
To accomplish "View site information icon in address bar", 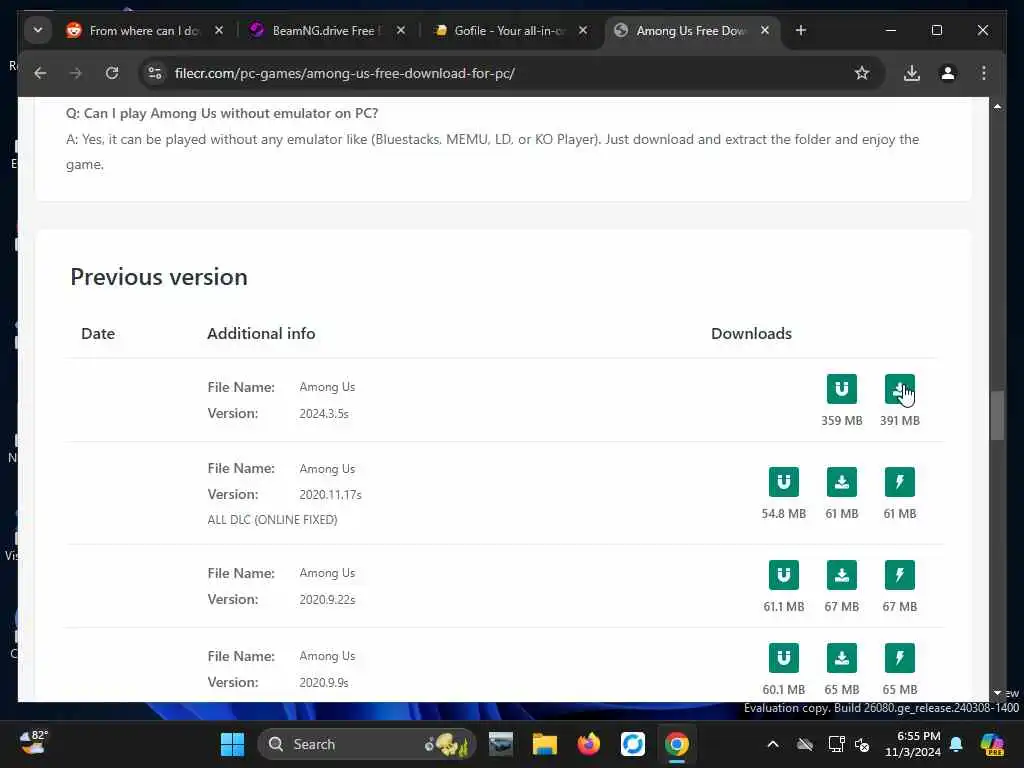I will [155, 73].
